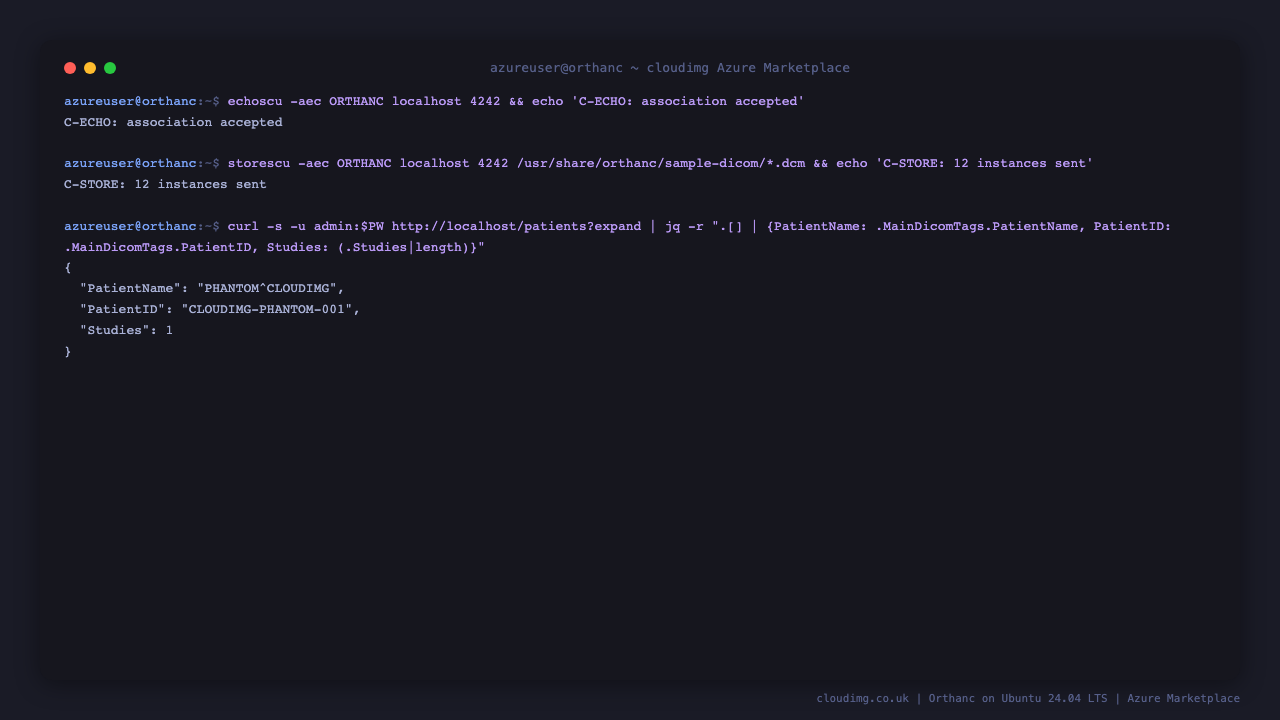Click the footer text 'cloudimg.co.uk | Orthanc on Ubuntu 24.04 LTS'
1280x720 pixels.
point(962,698)
